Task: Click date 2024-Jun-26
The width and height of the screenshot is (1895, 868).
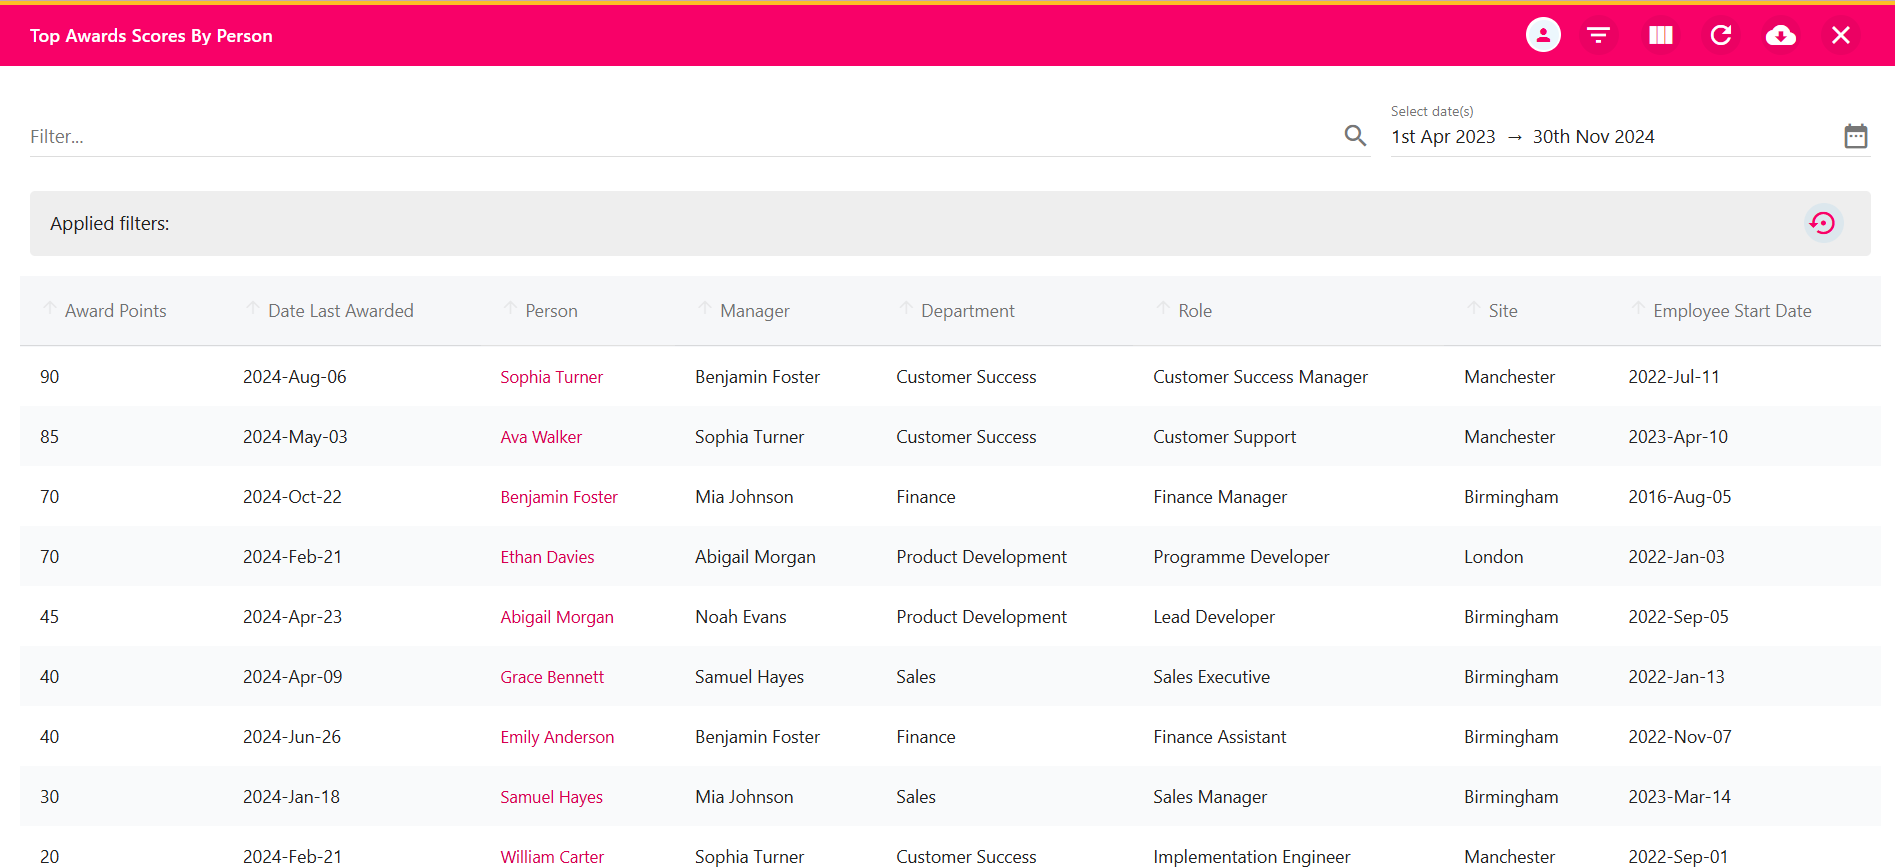Action: pyautogui.click(x=292, y=737)
